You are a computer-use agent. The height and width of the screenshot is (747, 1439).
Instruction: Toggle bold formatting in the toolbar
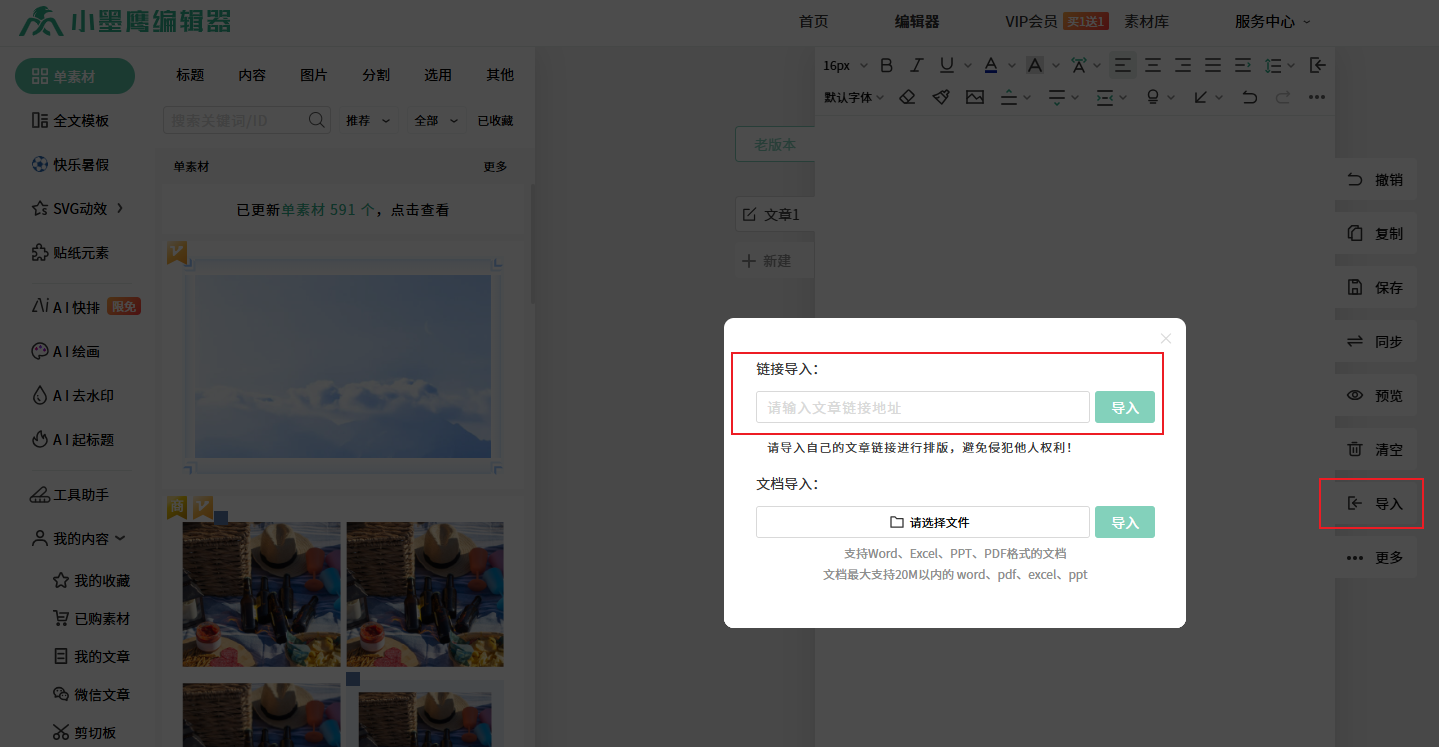886,65
